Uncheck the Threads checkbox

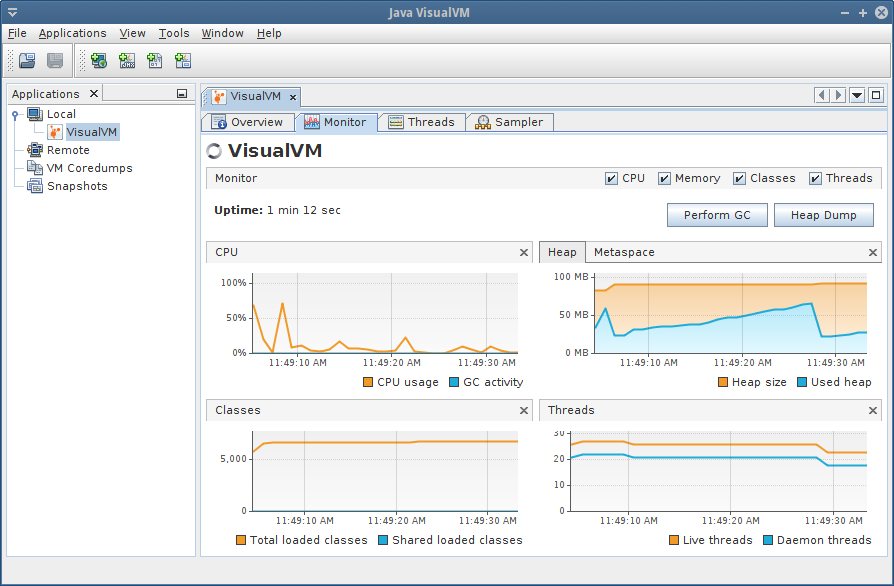[x=815, y=178]
